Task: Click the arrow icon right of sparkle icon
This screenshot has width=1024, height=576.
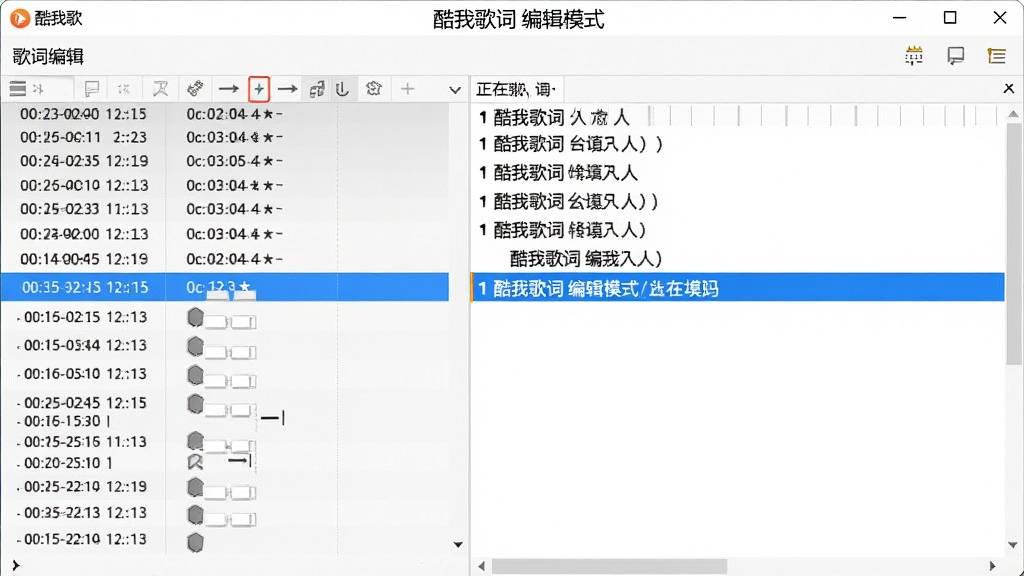Action: (x=287, y=89)
